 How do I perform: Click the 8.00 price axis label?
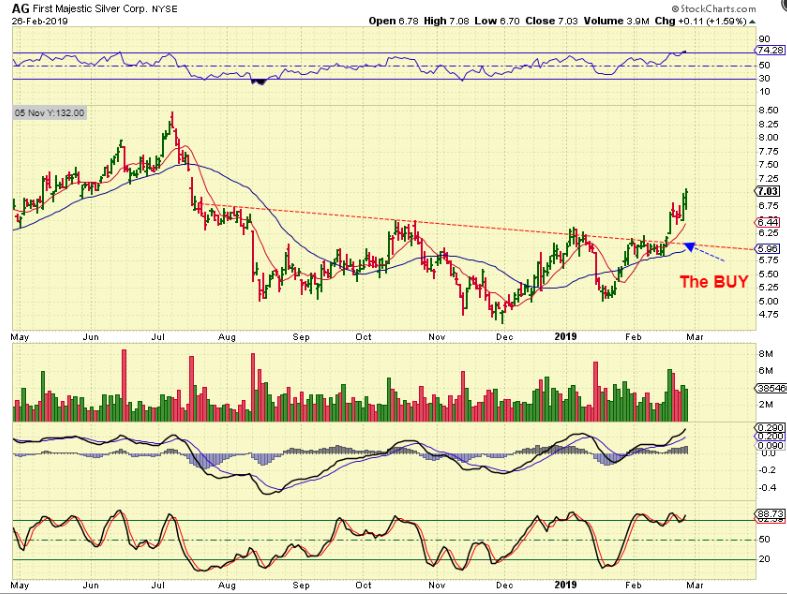click(x=769, y=137)
